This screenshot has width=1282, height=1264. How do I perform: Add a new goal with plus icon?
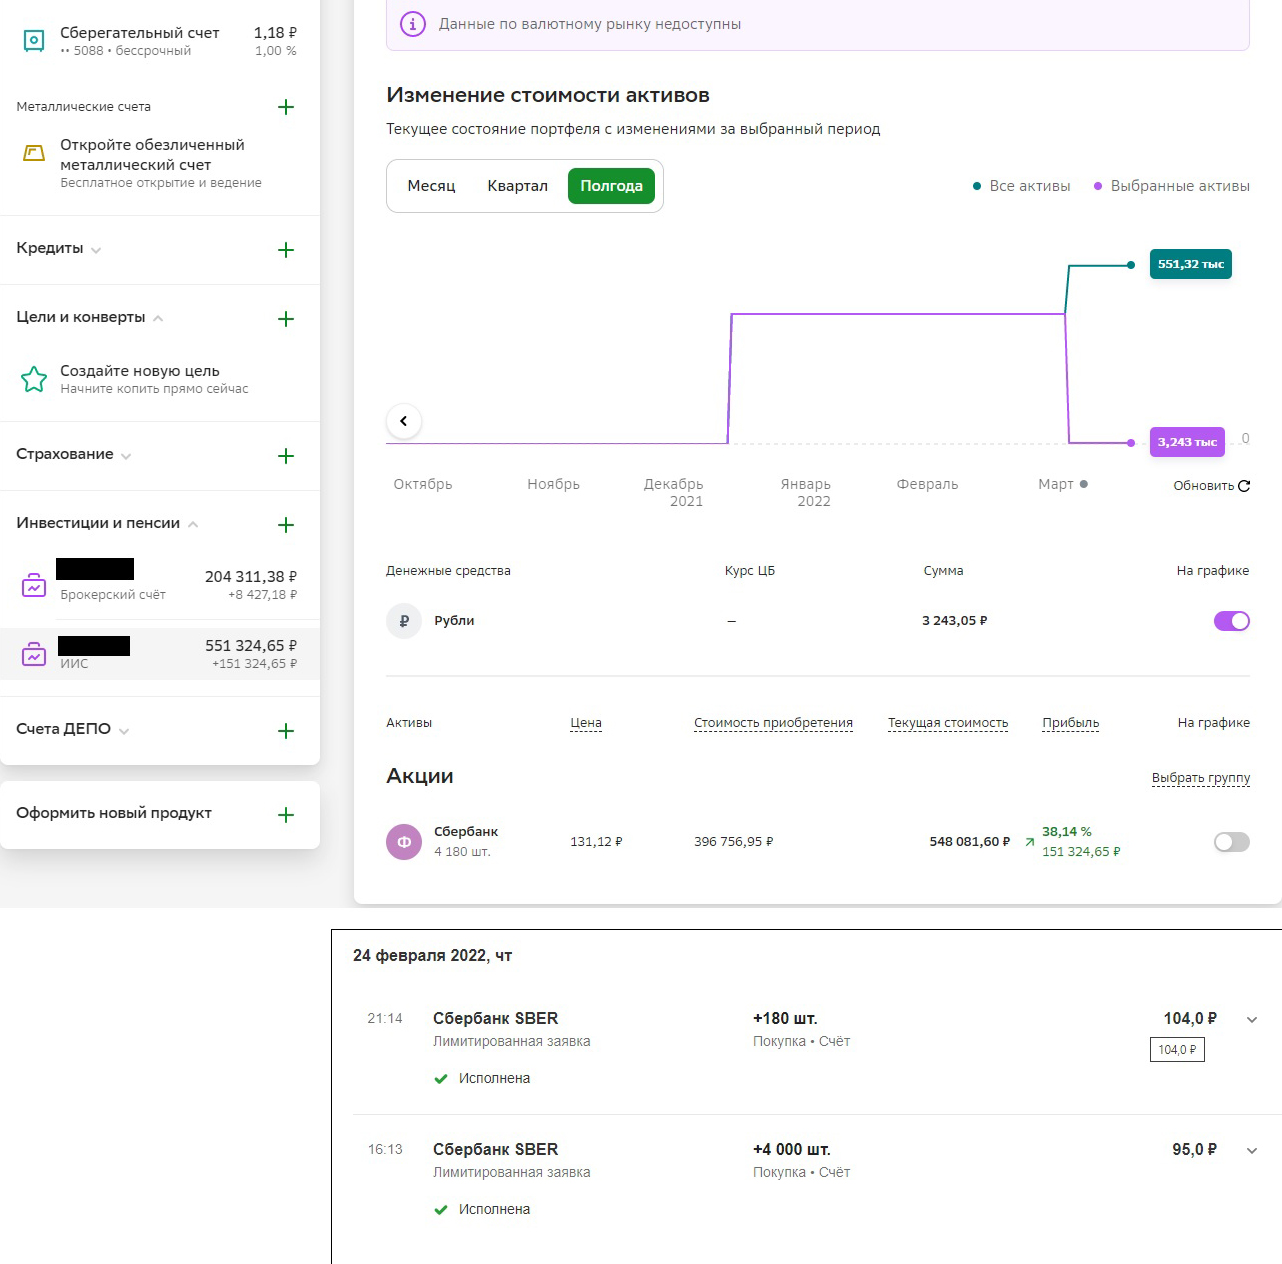point(286,319)
